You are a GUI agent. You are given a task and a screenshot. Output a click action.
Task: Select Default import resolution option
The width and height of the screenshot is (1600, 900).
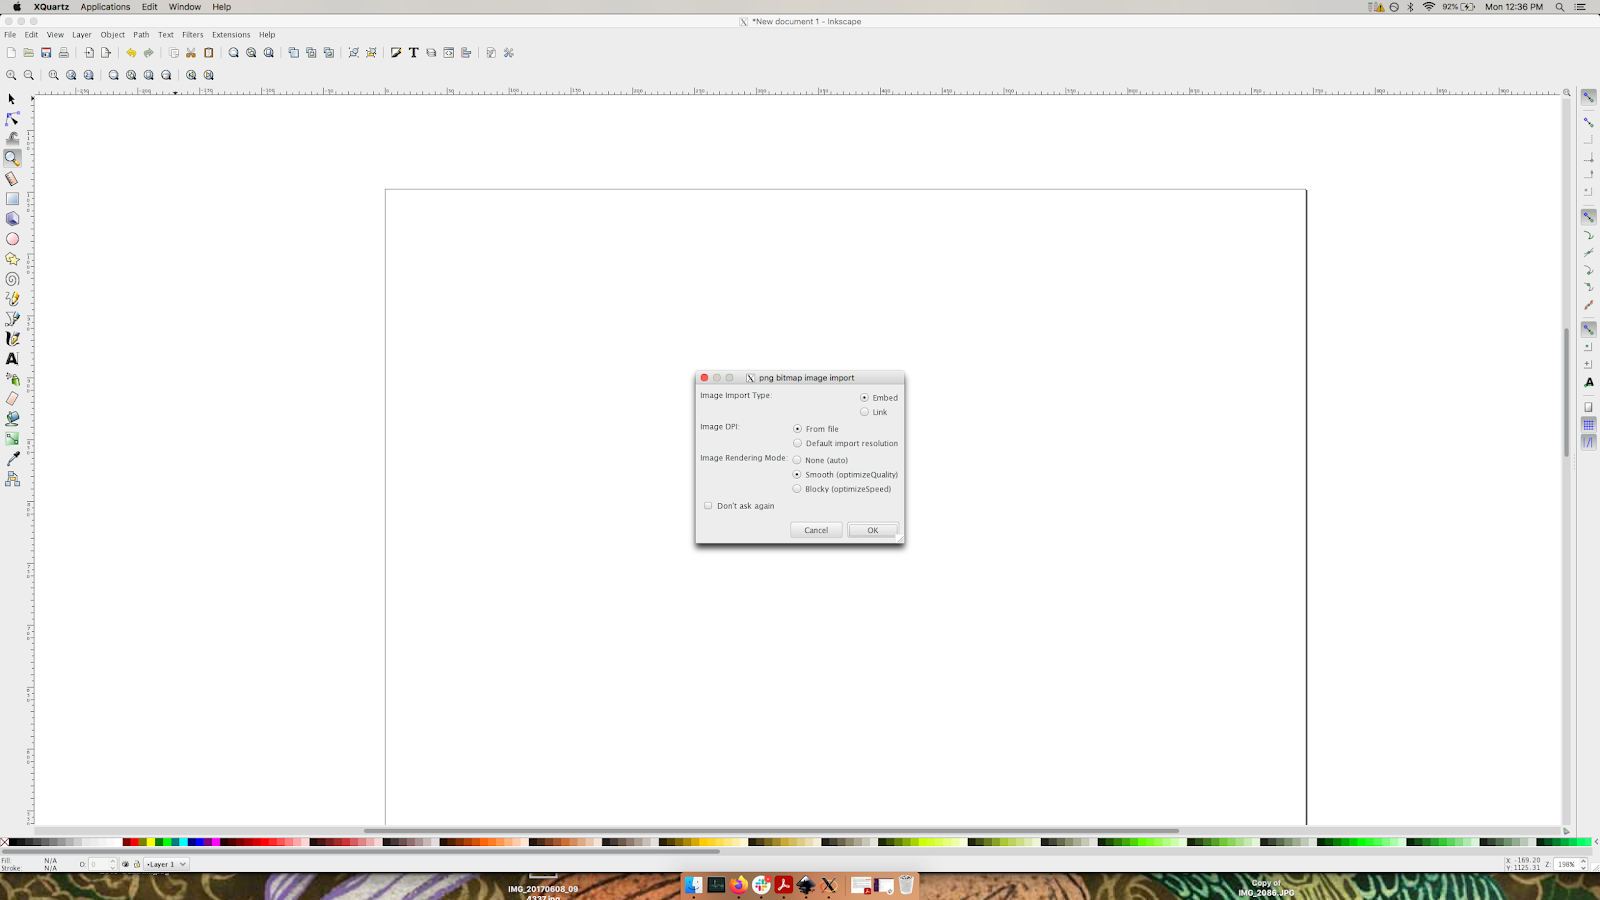[x=797, y=443]
